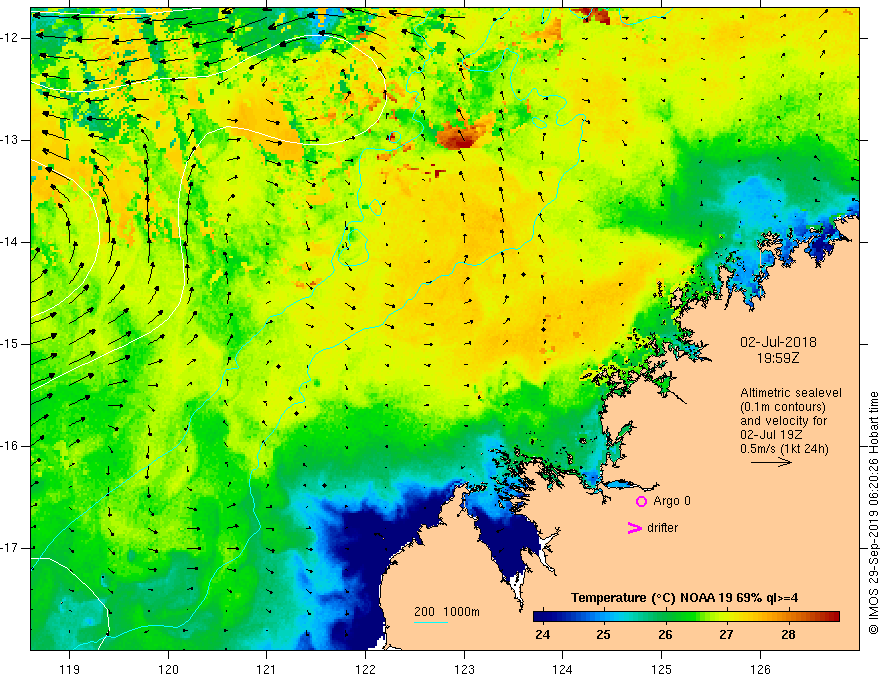The image size is (880, 680).
Task: Click the '200 1000m' depth label
Action: tap(447, 612)
